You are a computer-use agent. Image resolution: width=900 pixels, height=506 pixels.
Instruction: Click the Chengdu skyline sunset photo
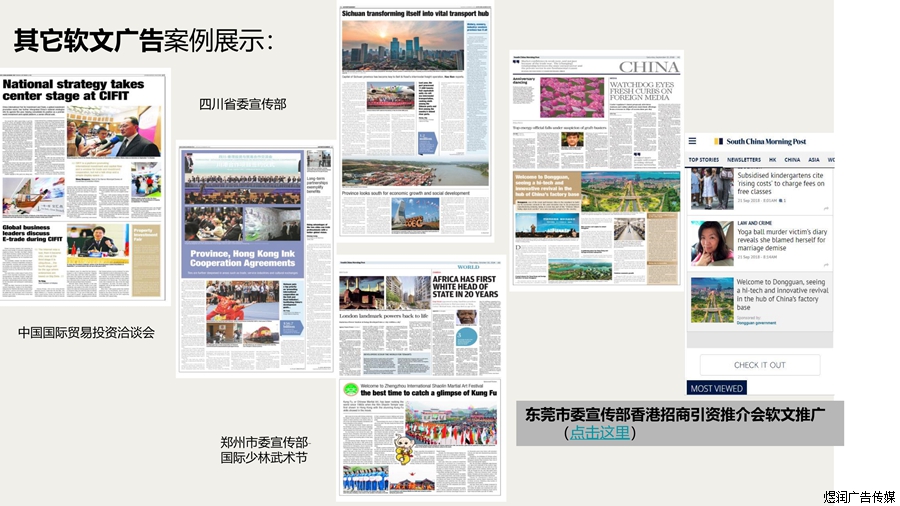(x=403, y=45)
